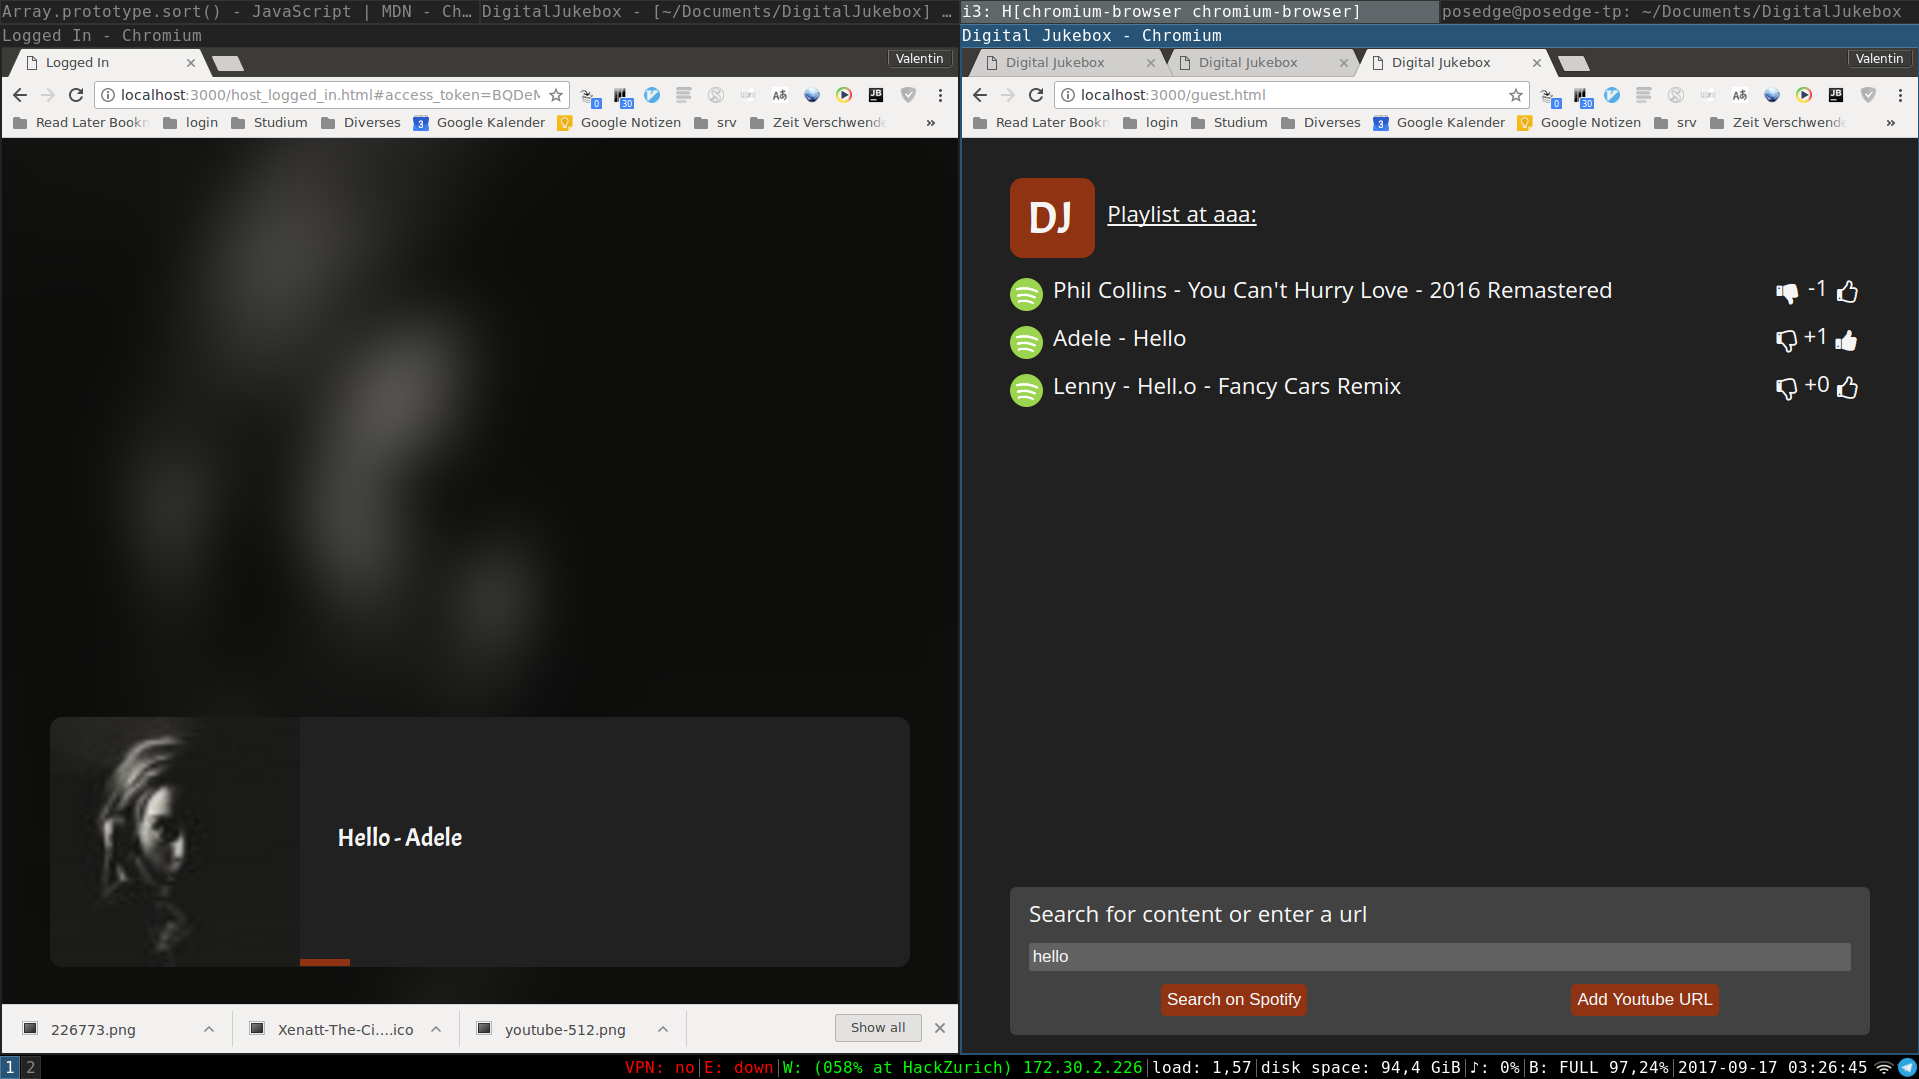Click the Adele album cover thumbnail
This screenshot has width=1919, height=1079.
[x=175, y=842]
